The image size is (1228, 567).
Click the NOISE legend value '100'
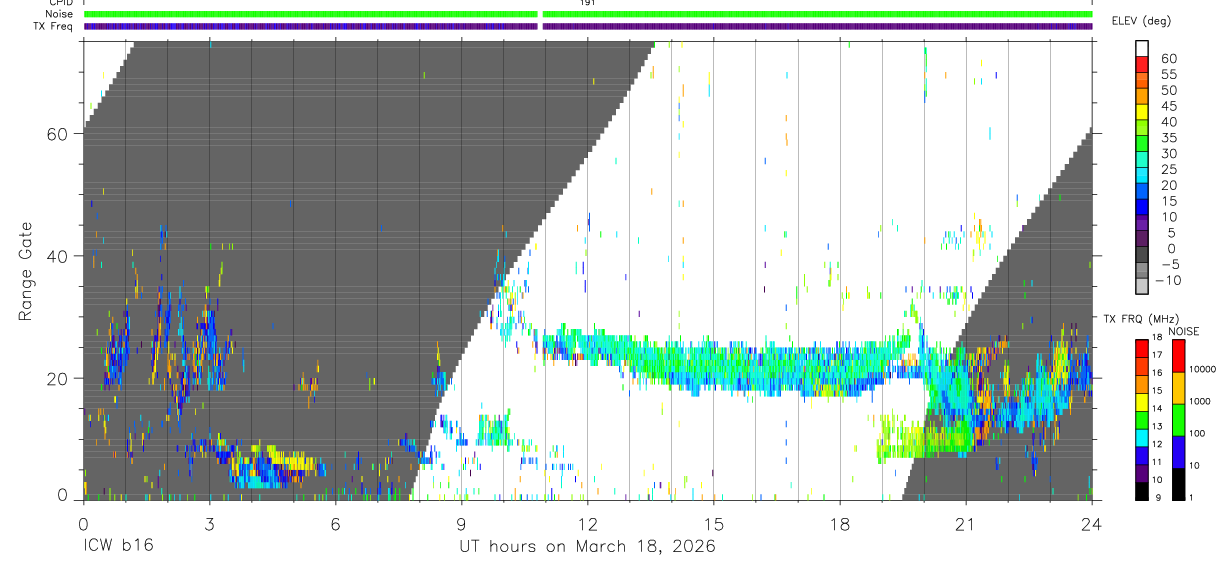click(1197, 435)
